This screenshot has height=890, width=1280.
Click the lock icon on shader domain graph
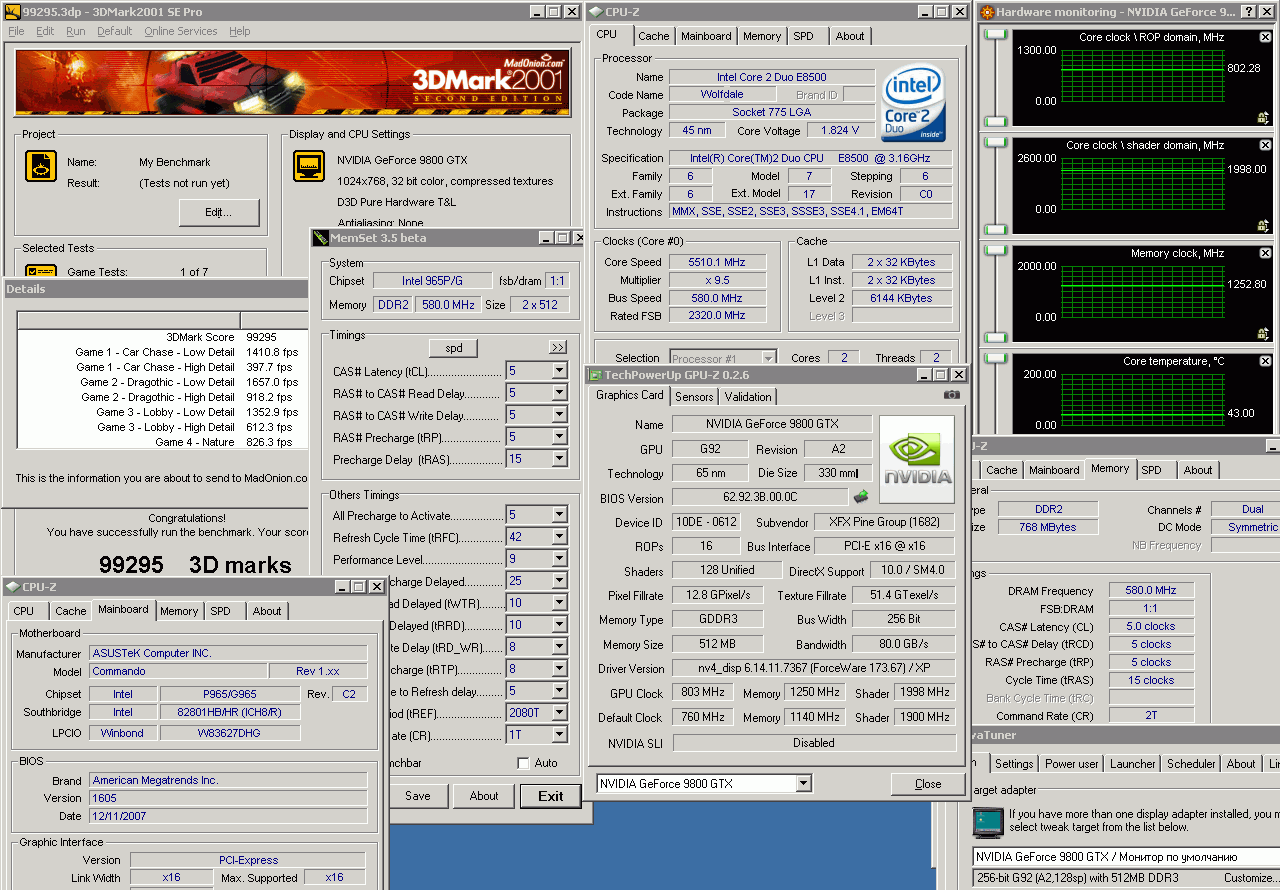click(x=1263, y=226)
